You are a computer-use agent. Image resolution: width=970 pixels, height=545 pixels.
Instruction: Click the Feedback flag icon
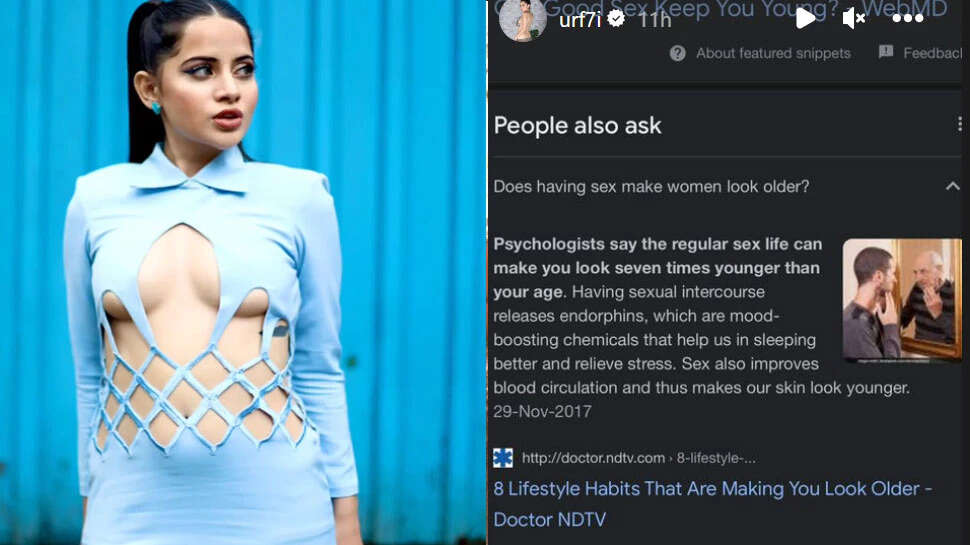coord(886,52)
